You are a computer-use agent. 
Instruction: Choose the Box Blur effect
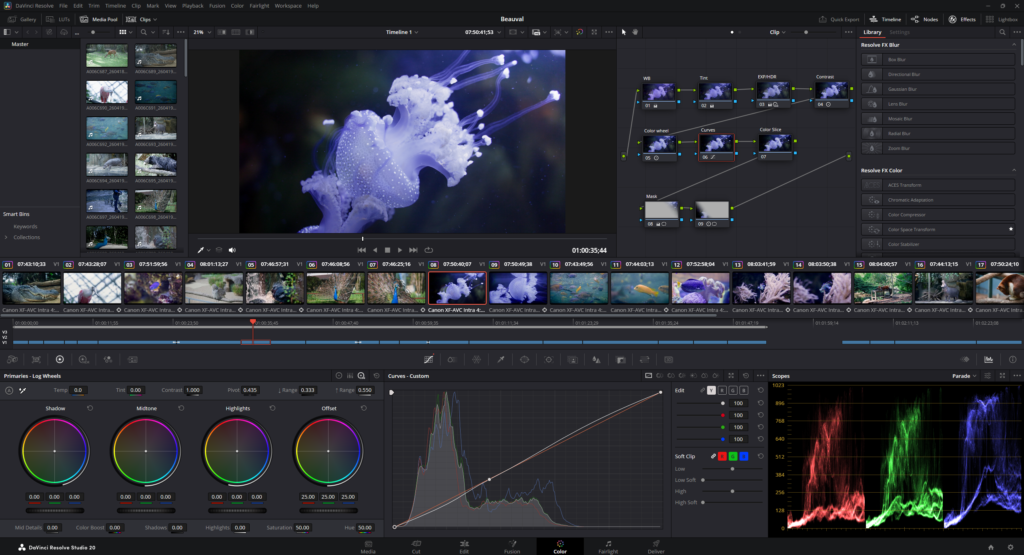pos(938,59)
